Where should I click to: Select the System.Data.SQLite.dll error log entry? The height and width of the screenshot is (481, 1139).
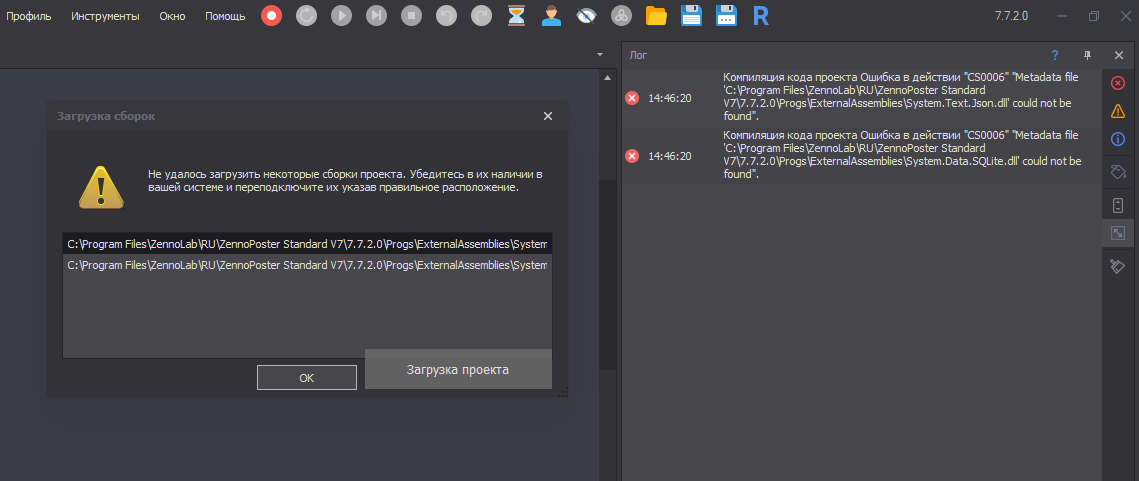coord(862,155)
